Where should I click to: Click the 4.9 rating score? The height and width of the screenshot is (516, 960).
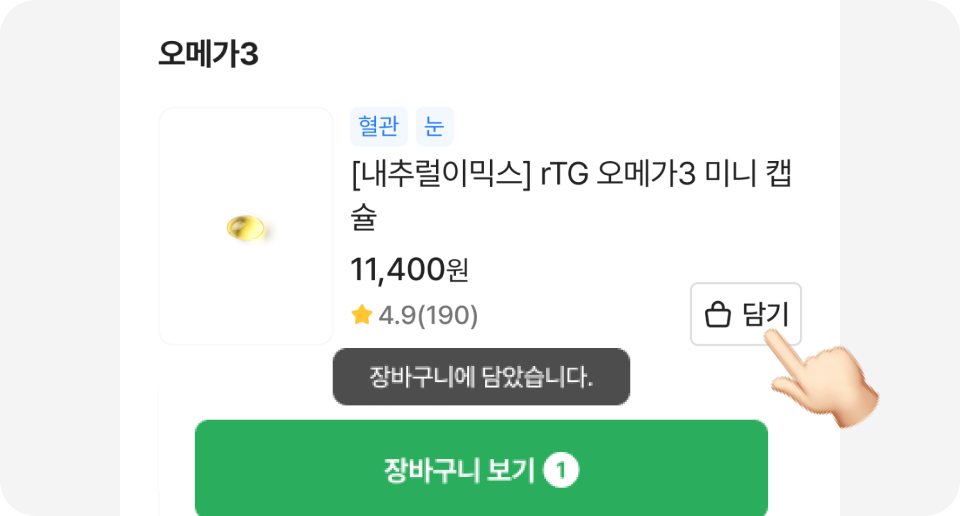tap(397, 316)
